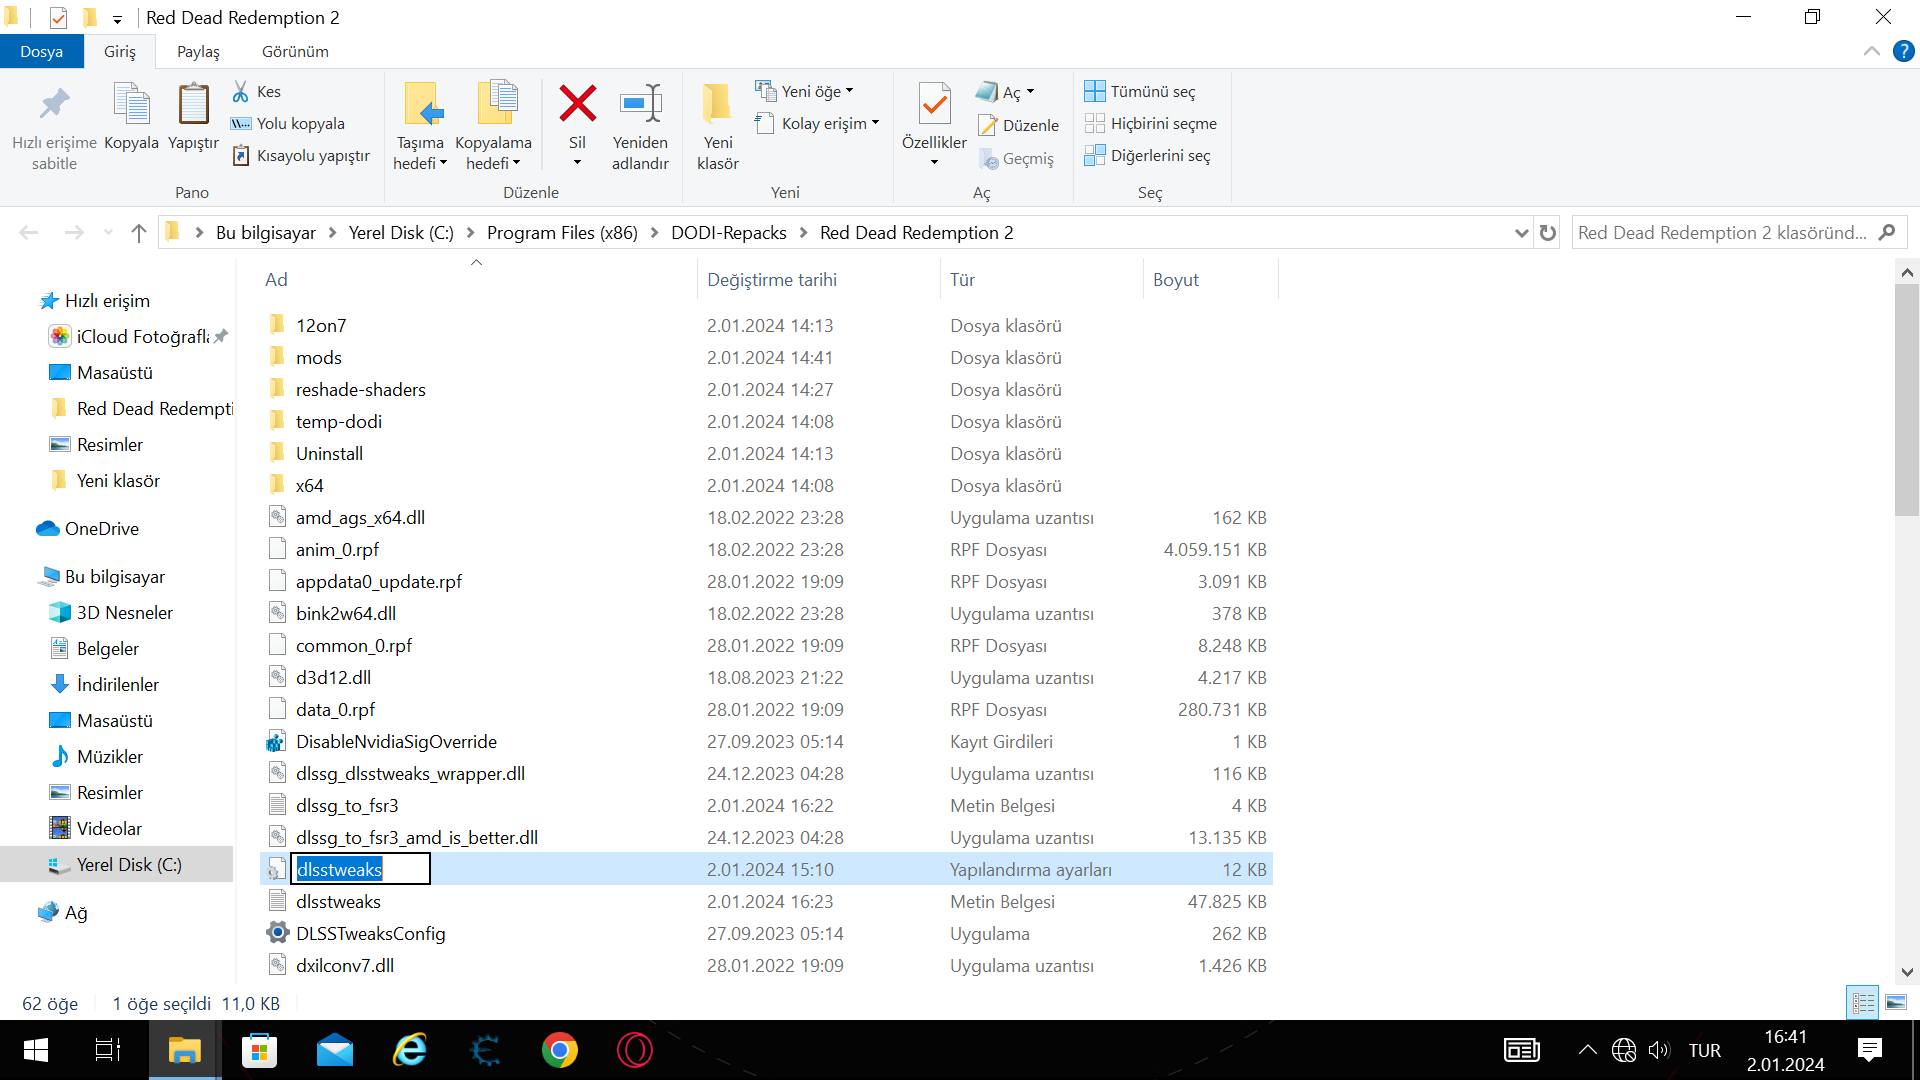The image size is (1920, 1080).
Task: Open the Özellikler properties icon
Action: (934, 104)
